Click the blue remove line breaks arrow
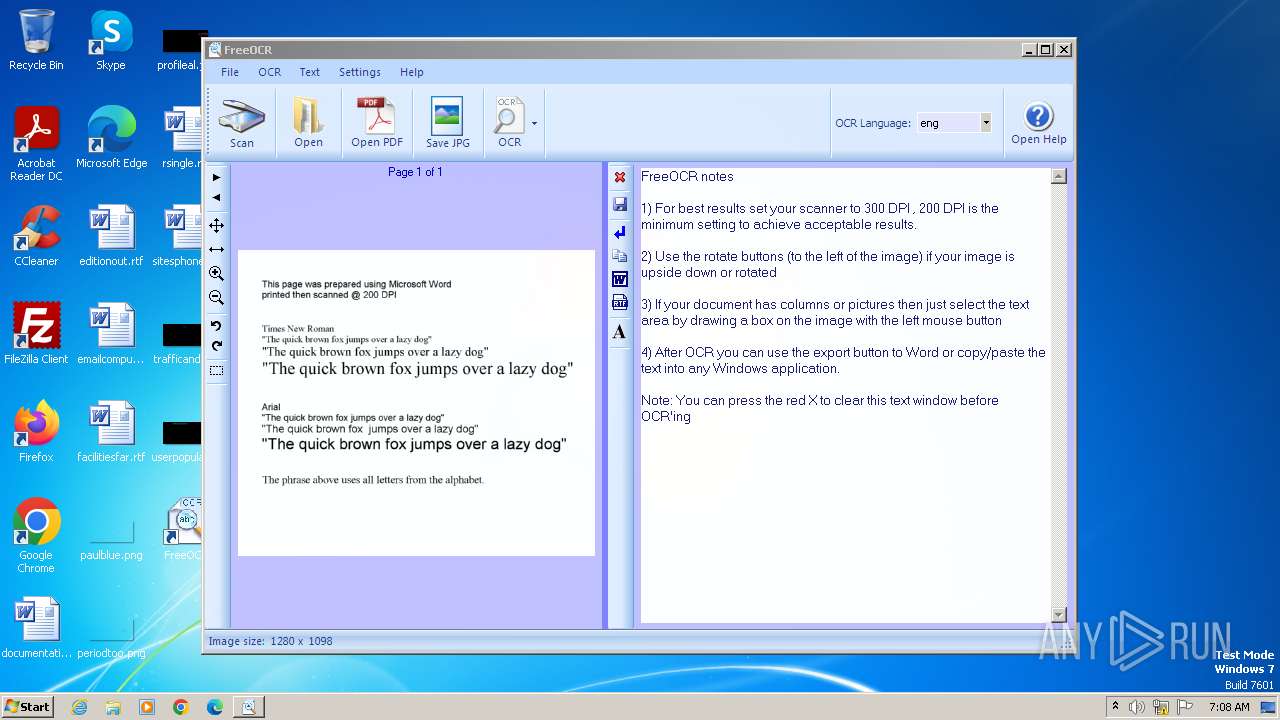Viewport: 1280px width, 720px height. pyautogui.click(x=620, y=232)
